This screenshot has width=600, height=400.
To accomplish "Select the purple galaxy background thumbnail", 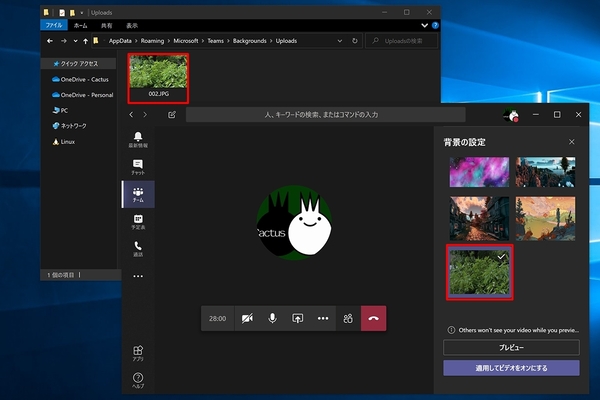I will tap(477, 171).
